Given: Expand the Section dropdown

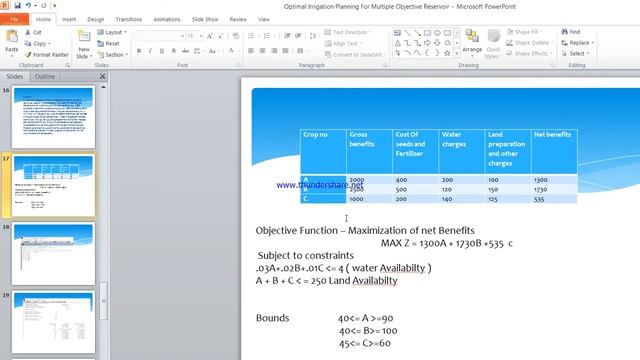Looking at the screenshot, I should pos(113,54).
